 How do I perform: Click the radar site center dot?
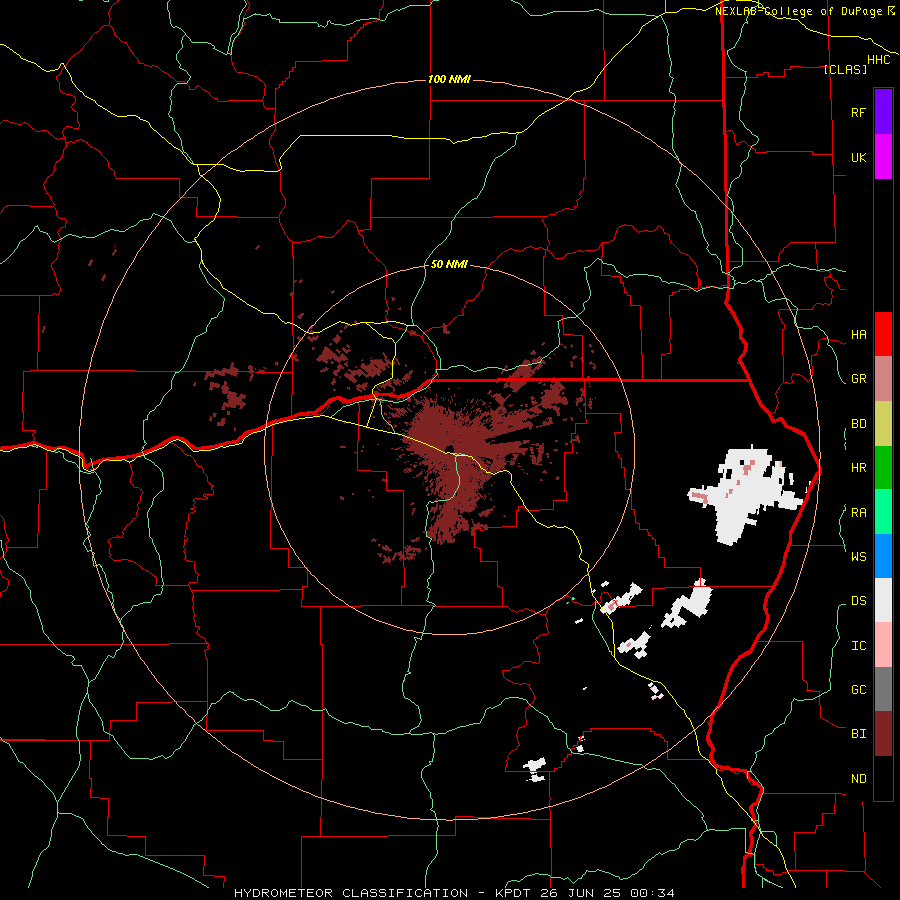click(449, 448)
